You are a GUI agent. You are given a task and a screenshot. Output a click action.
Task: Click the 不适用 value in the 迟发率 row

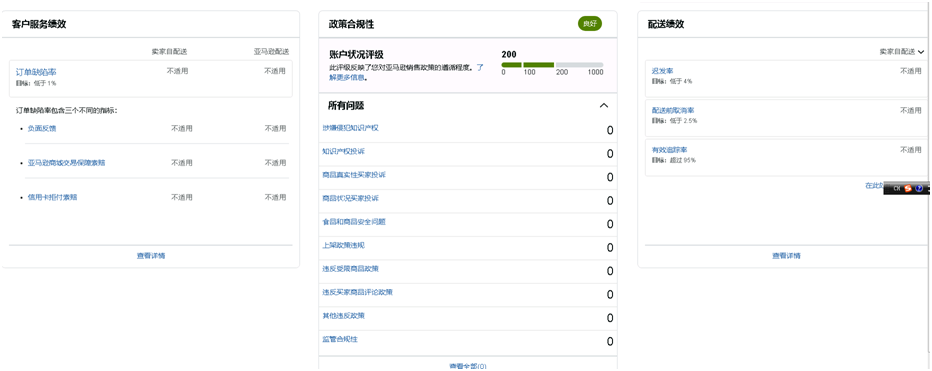click(911, 71)
